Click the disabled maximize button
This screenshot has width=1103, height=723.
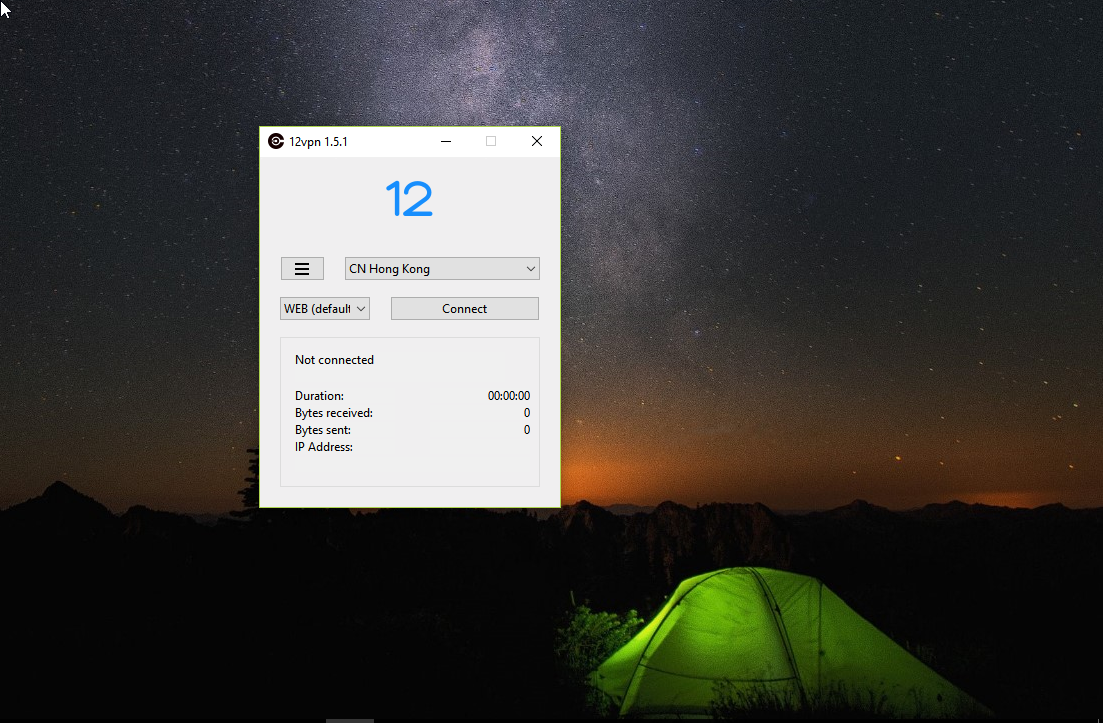click(x=491, y=141)
